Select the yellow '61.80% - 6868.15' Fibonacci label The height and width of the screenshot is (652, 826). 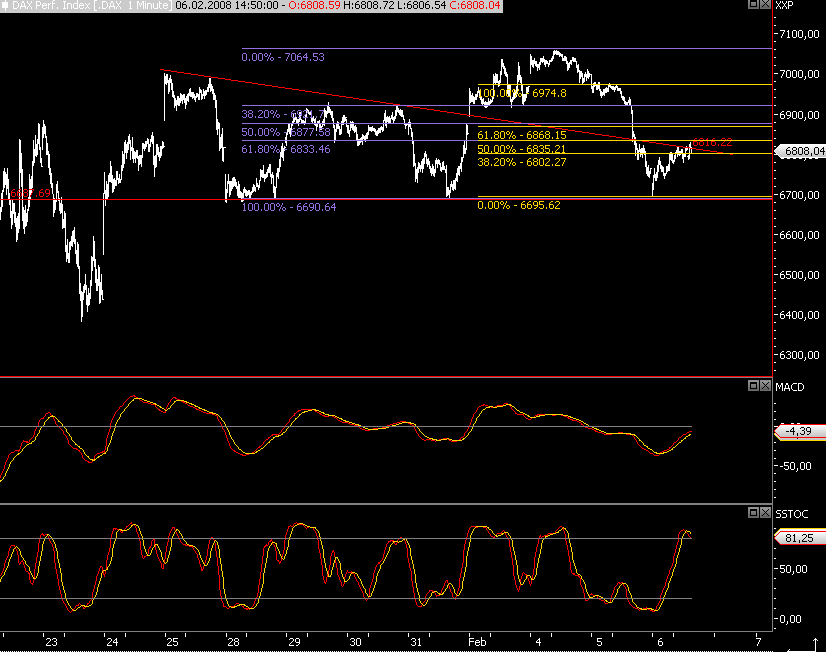522,135
